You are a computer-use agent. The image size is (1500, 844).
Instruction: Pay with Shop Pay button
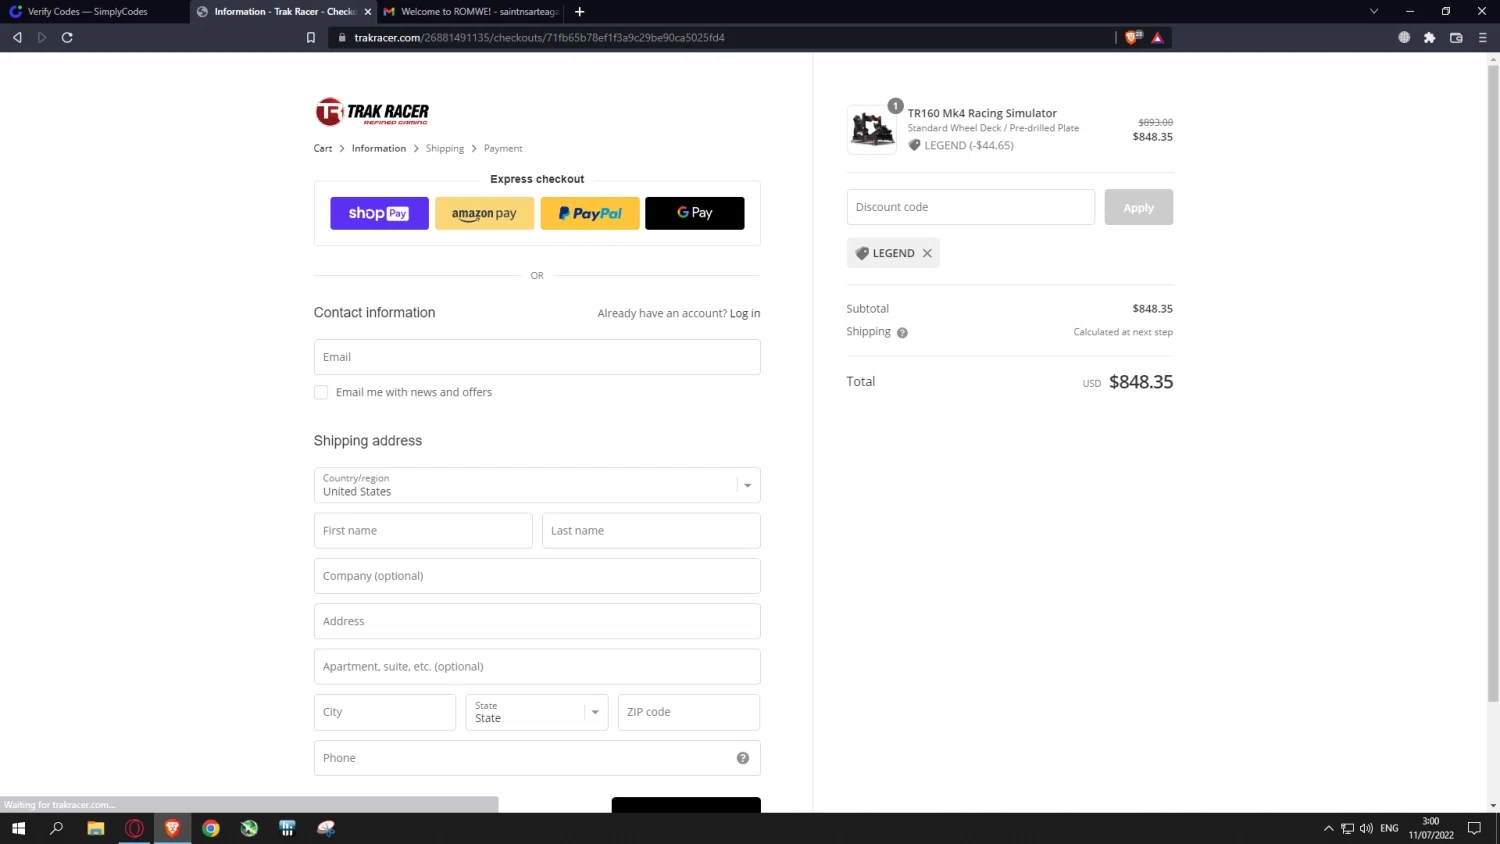click(x=379, y=213)
